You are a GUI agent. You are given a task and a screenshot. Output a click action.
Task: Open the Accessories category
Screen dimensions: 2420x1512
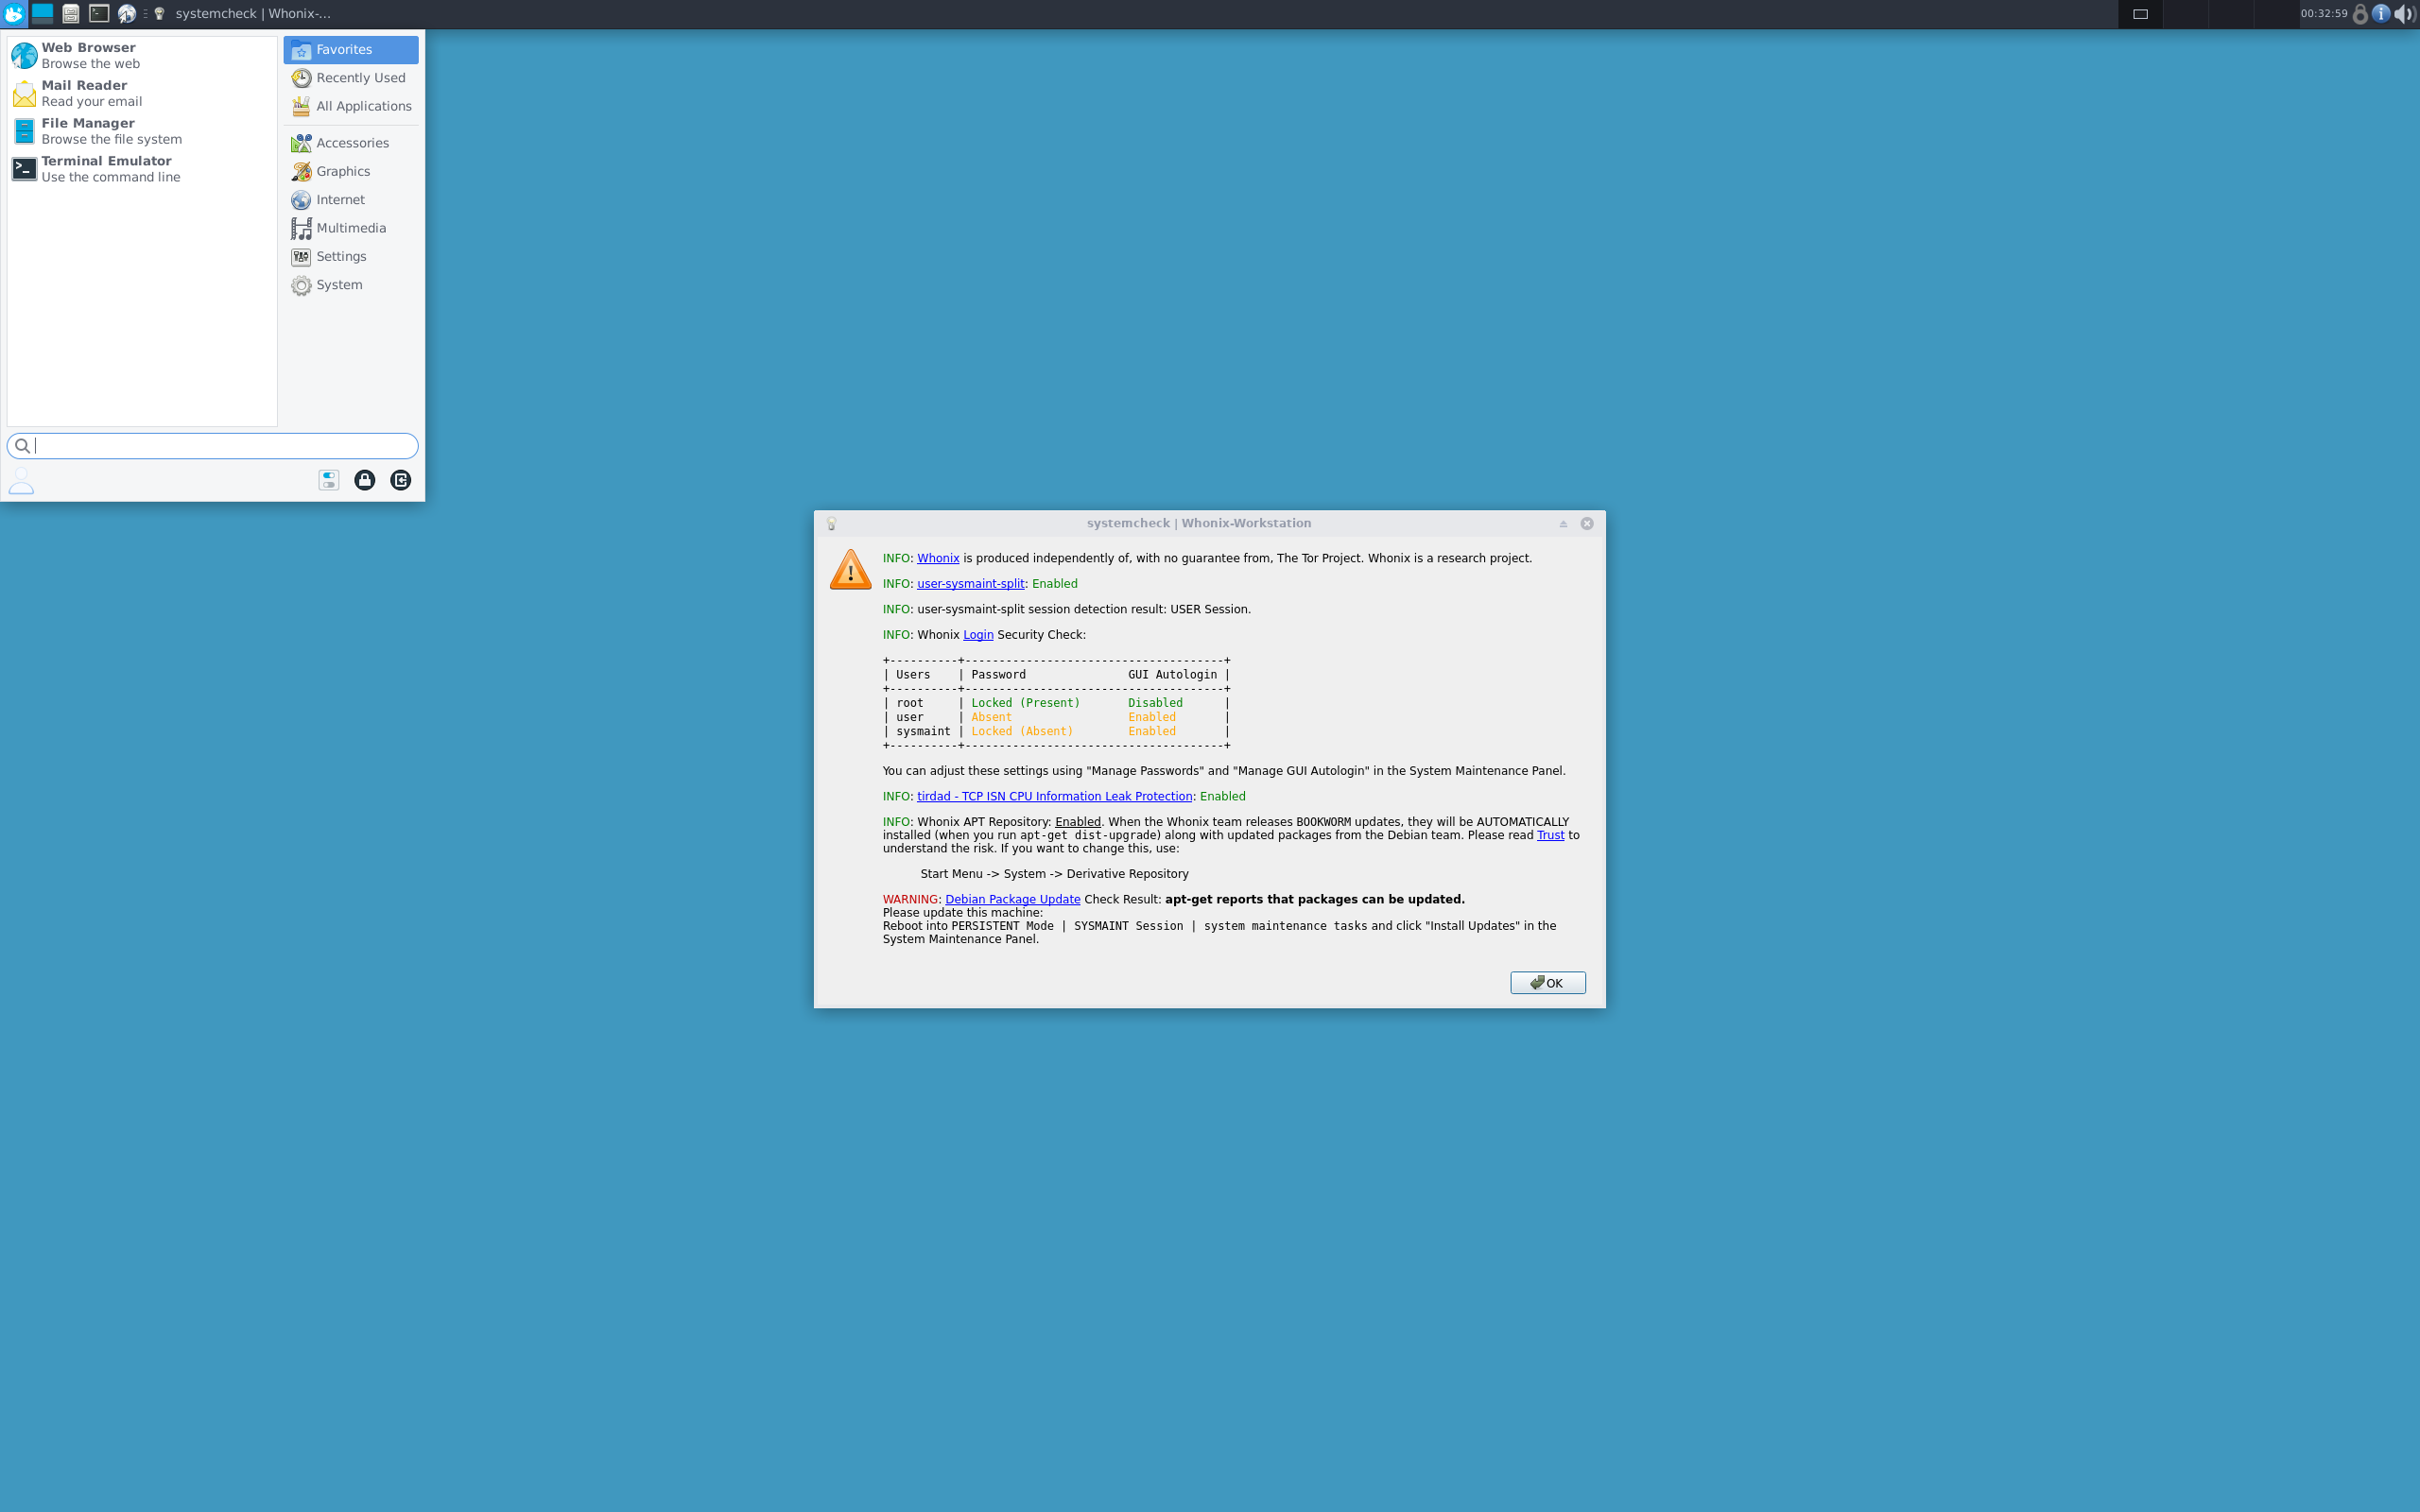tap(351, 143)
